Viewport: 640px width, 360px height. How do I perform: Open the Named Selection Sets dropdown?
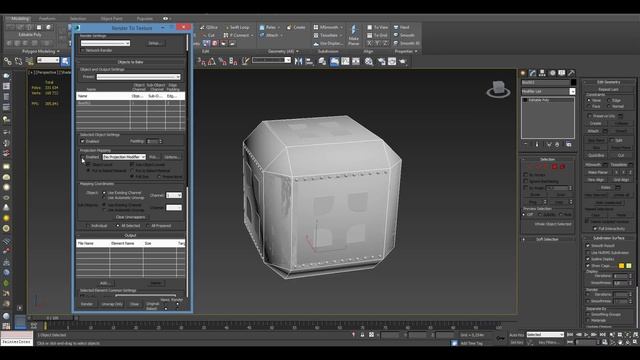(271, 60)
